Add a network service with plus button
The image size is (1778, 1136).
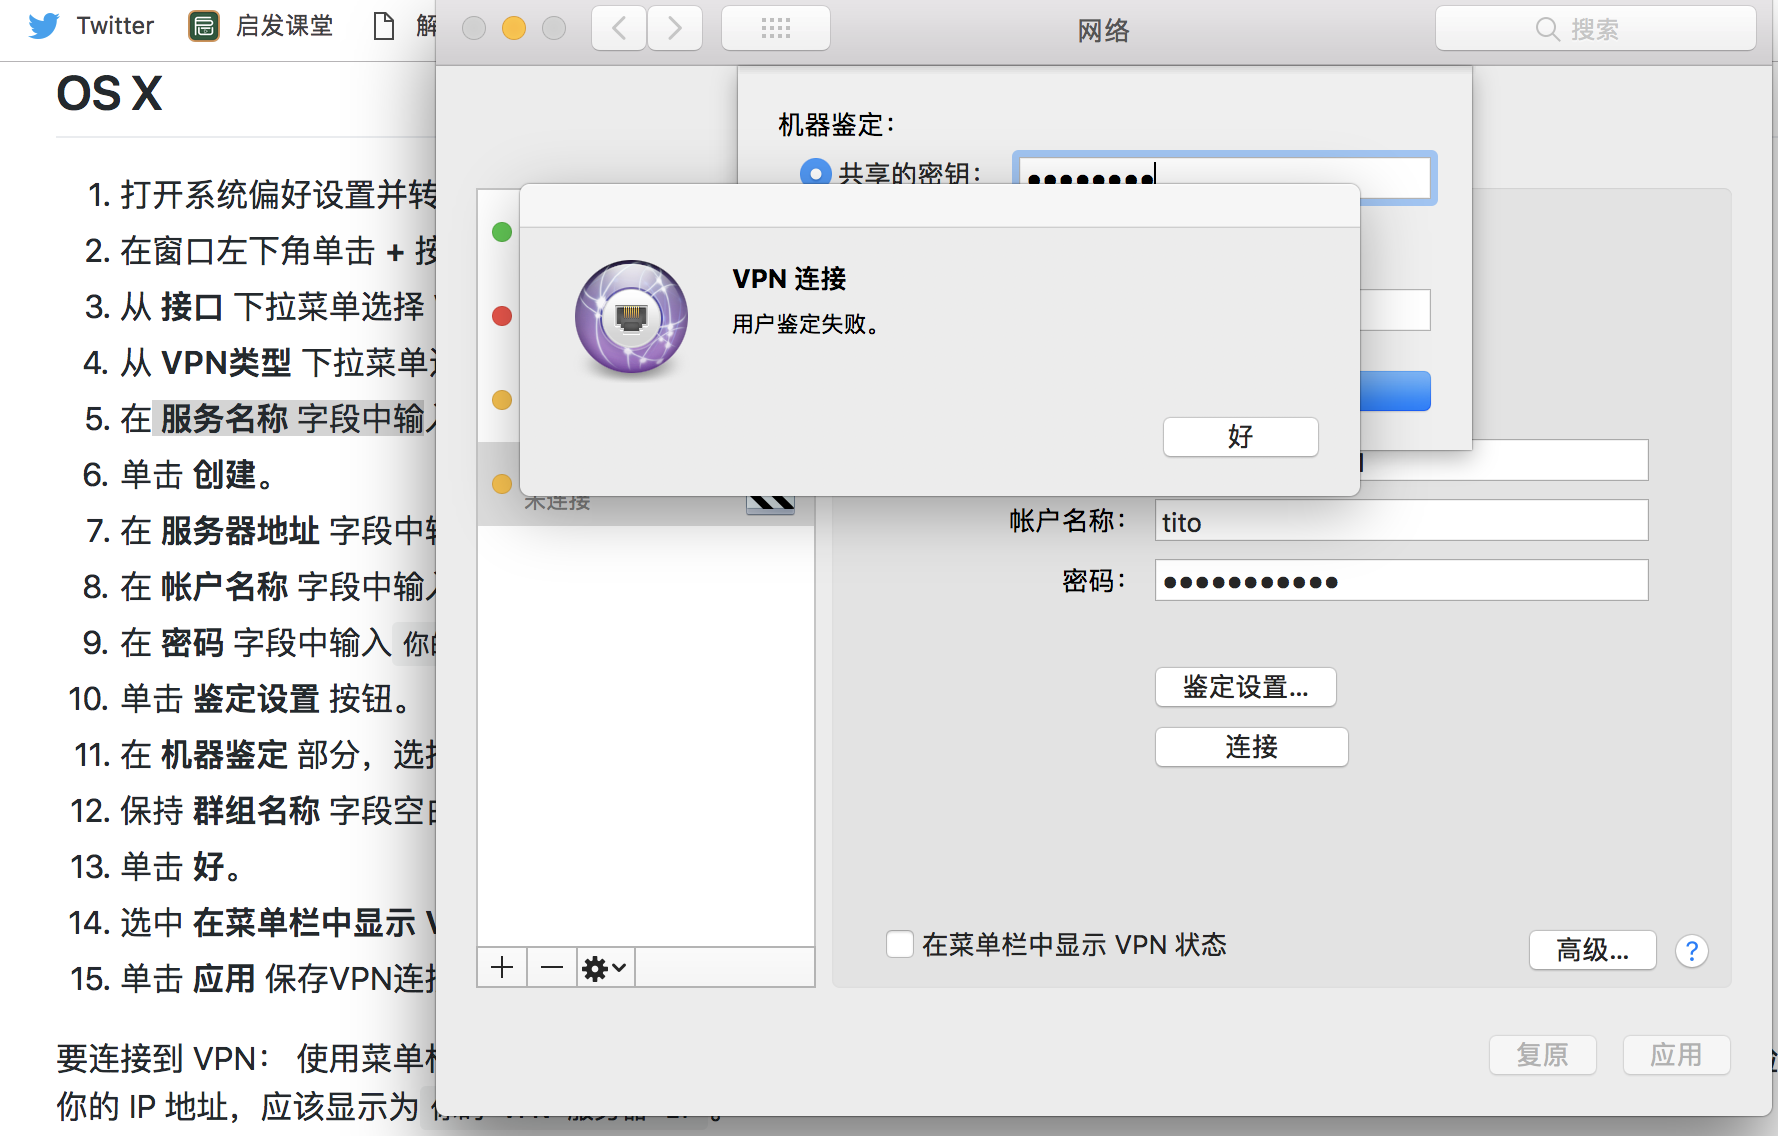click(502, 967)
